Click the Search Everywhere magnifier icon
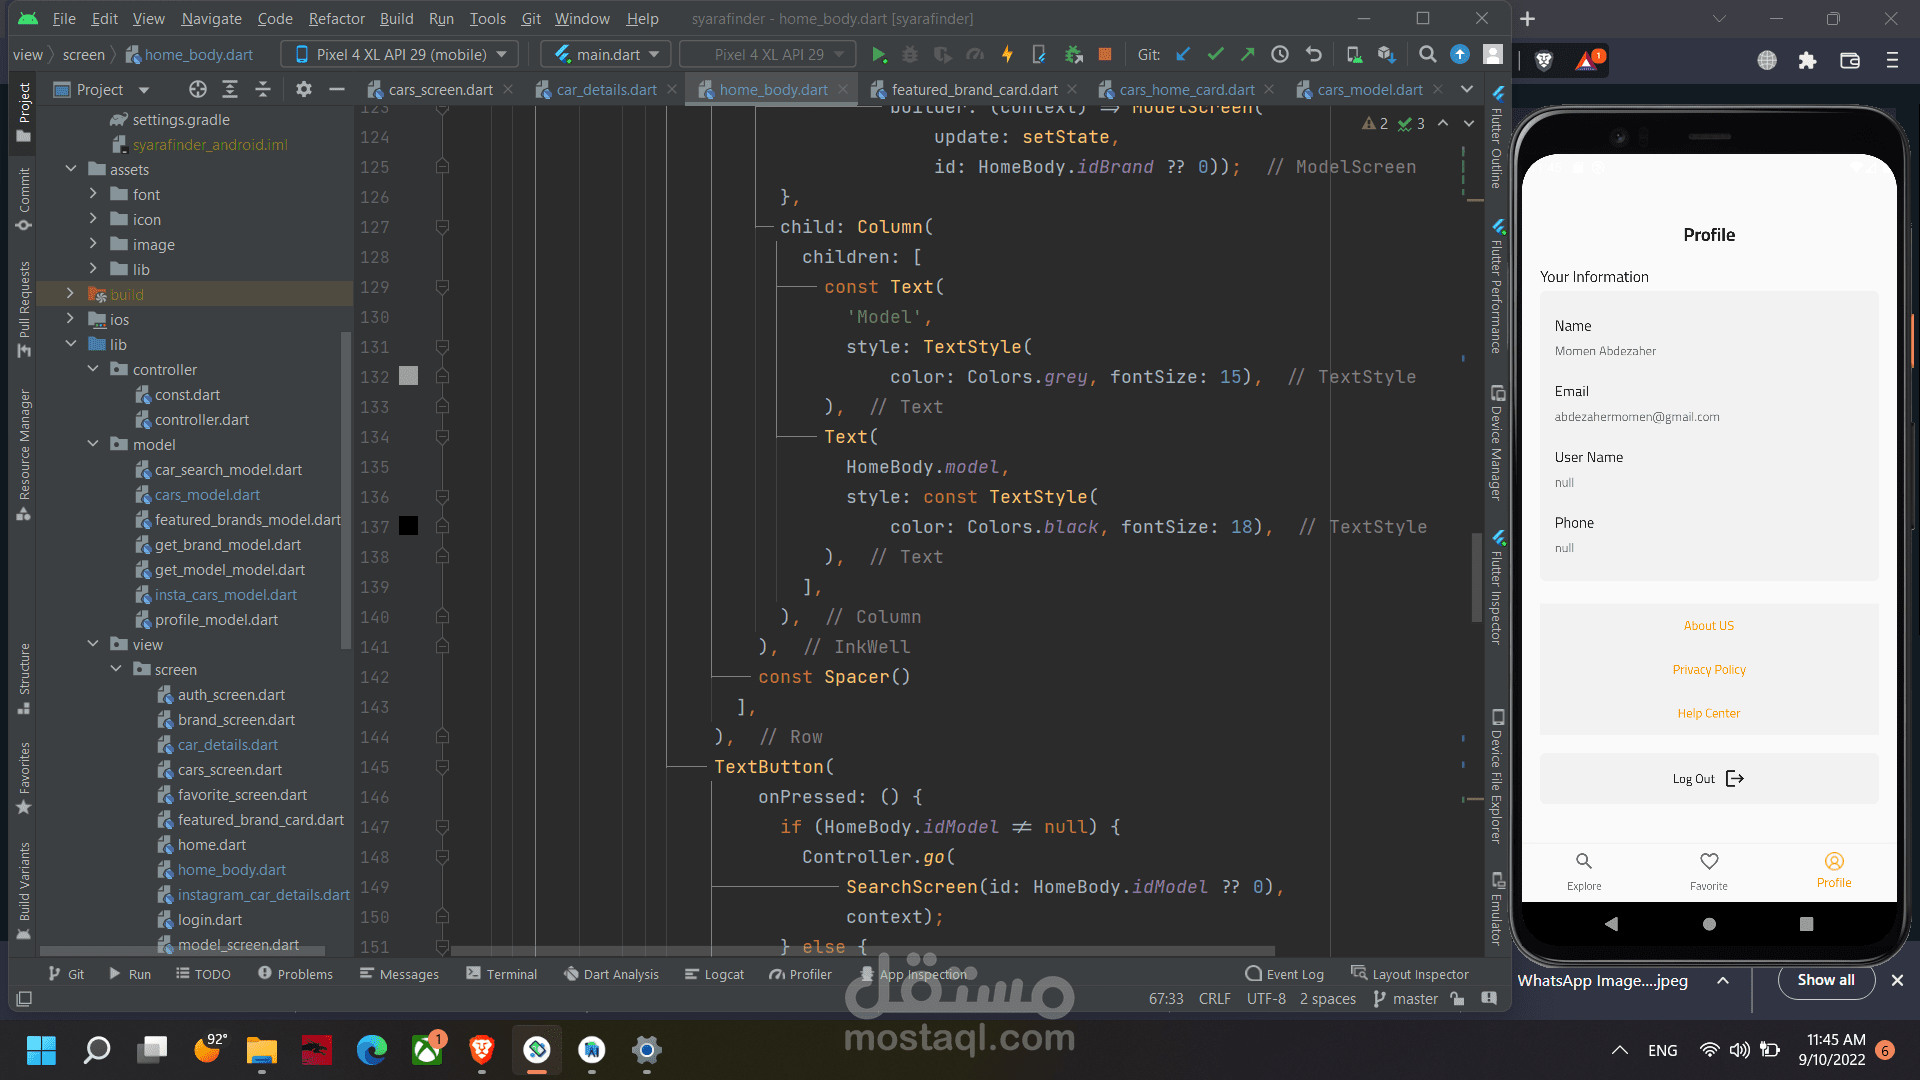This screenshot has width=1920, height=1080. 1428,55
